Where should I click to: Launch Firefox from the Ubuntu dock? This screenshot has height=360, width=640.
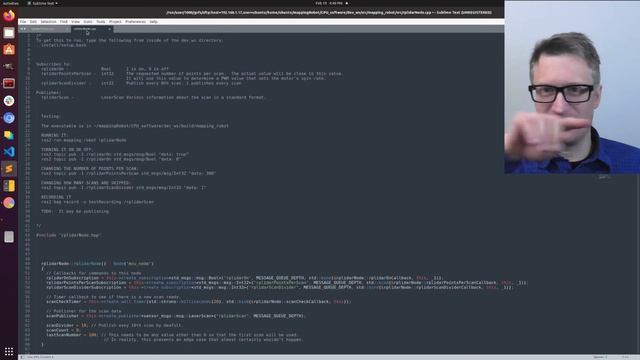click(x=9, y=16)
